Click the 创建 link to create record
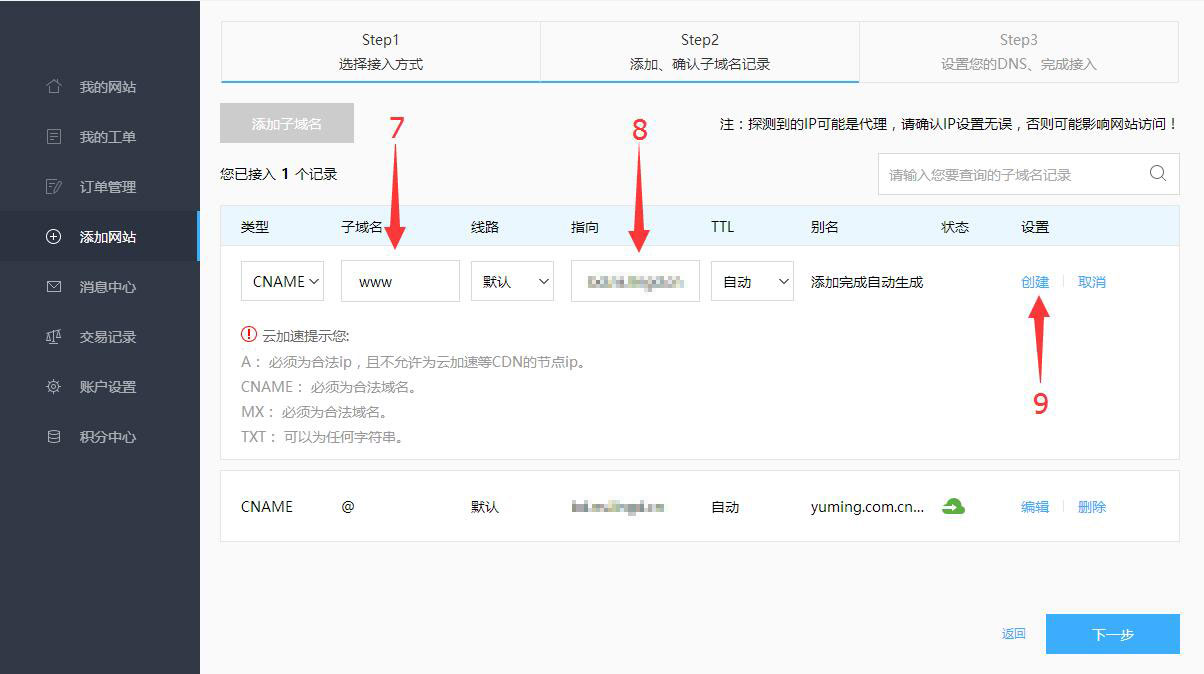 [x=1035, y=282]
